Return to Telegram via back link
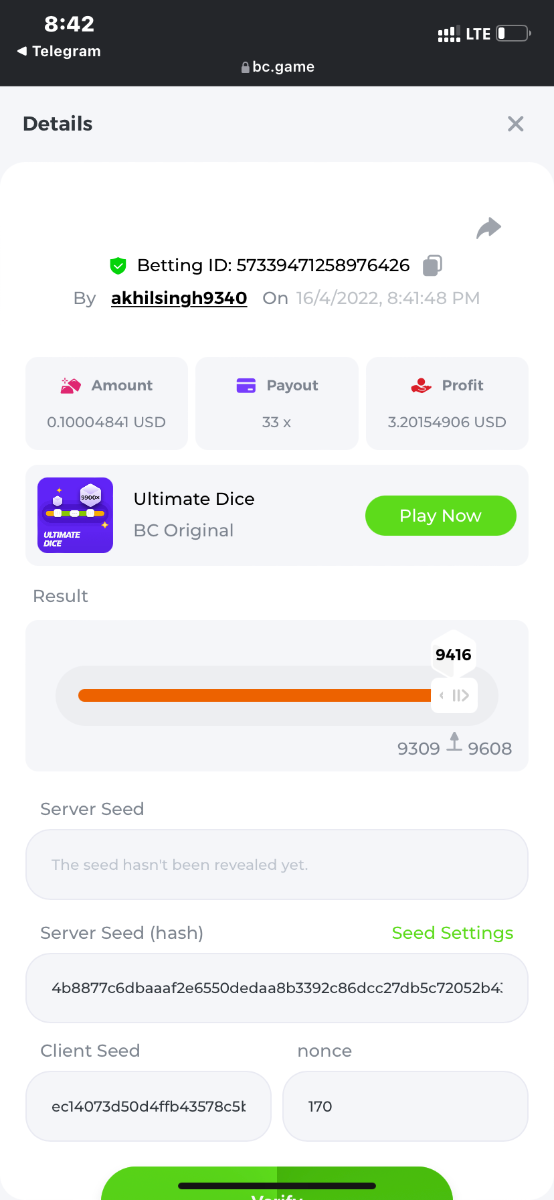 (x=59, y=51)
